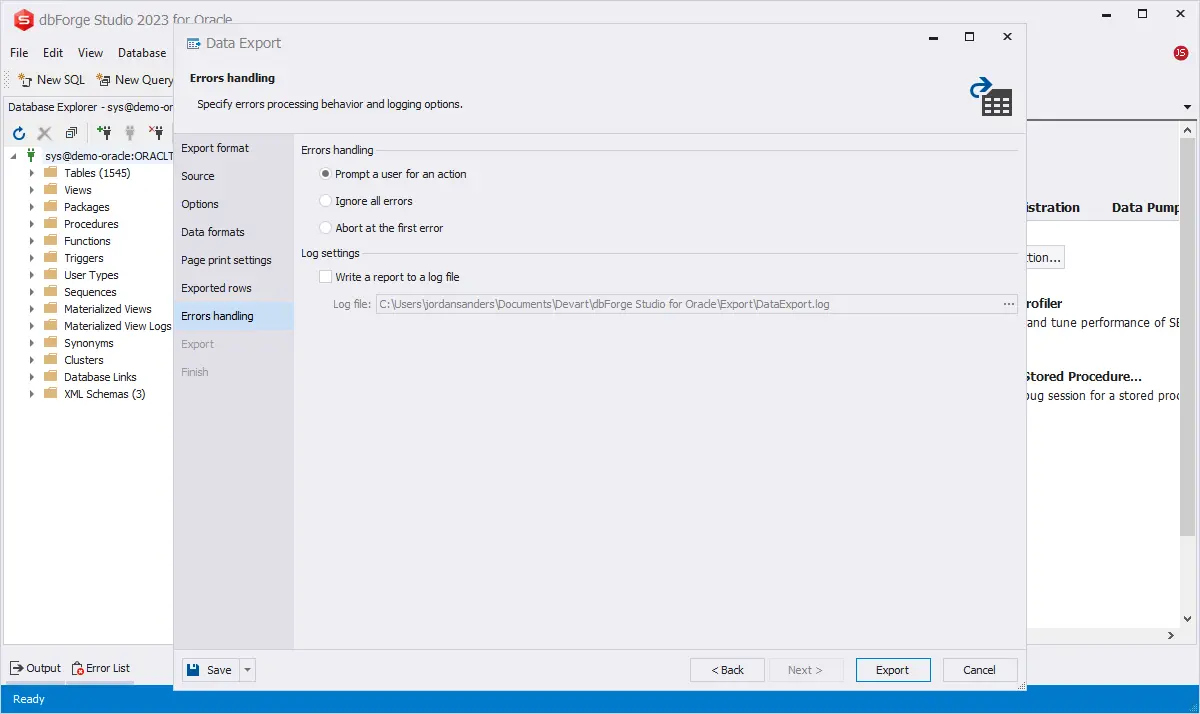Open the Data formats wizard page
1200x714 pixels.
[x=213, y=232]
